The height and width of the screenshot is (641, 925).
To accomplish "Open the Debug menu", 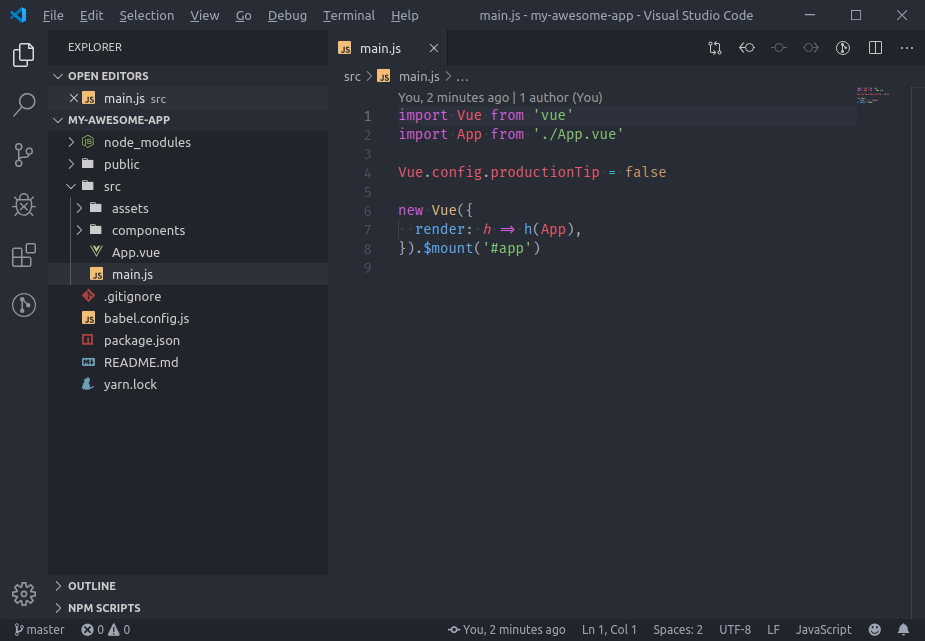I will (x=287, y=15).
